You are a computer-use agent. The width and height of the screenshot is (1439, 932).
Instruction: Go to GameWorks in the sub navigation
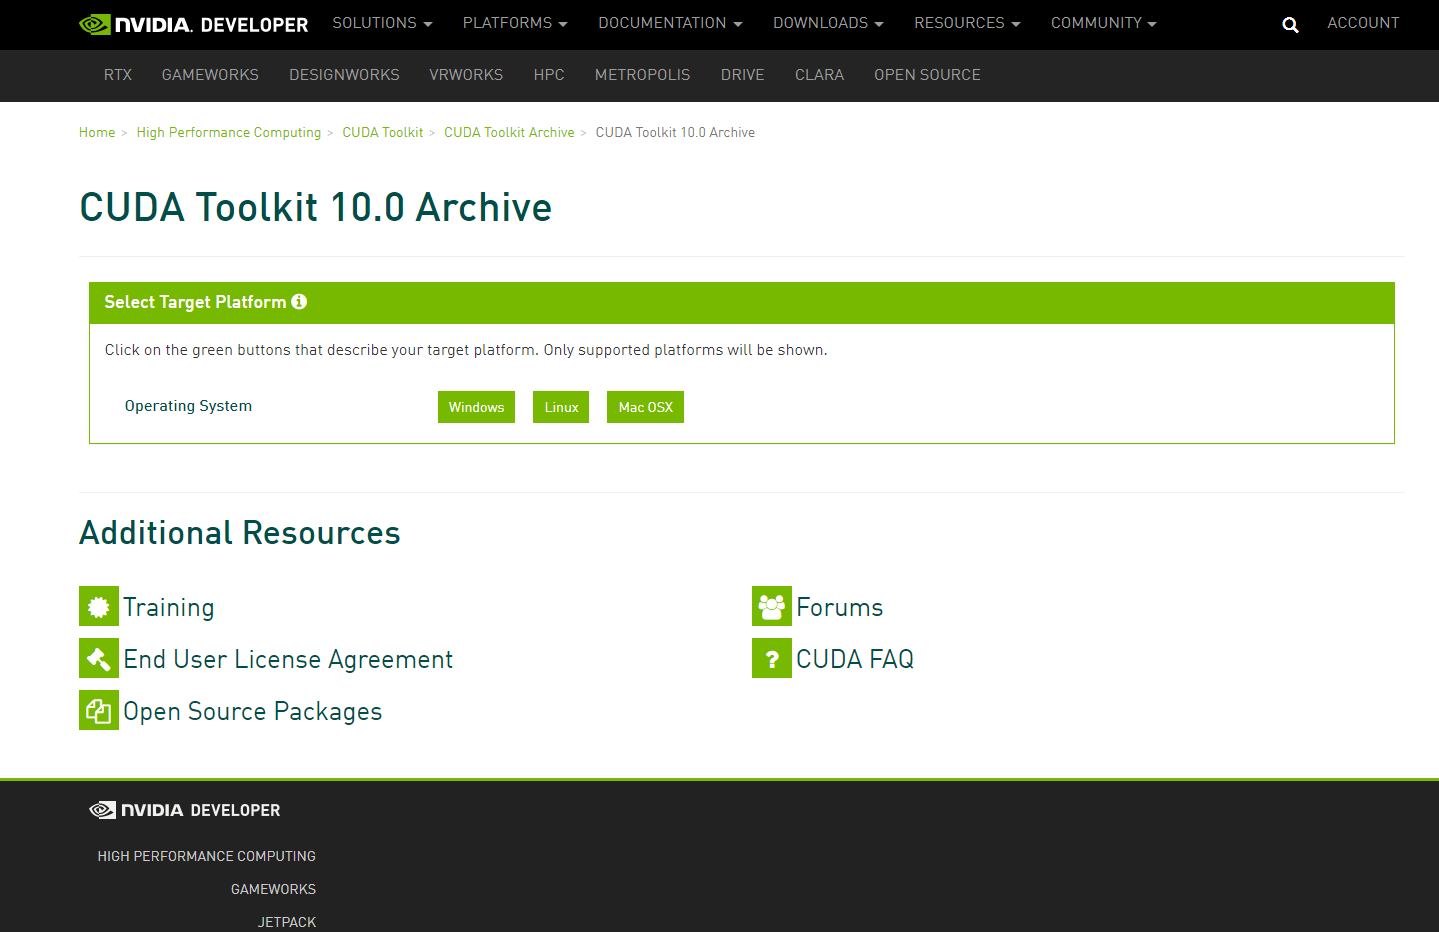click(x=210, y=75)
